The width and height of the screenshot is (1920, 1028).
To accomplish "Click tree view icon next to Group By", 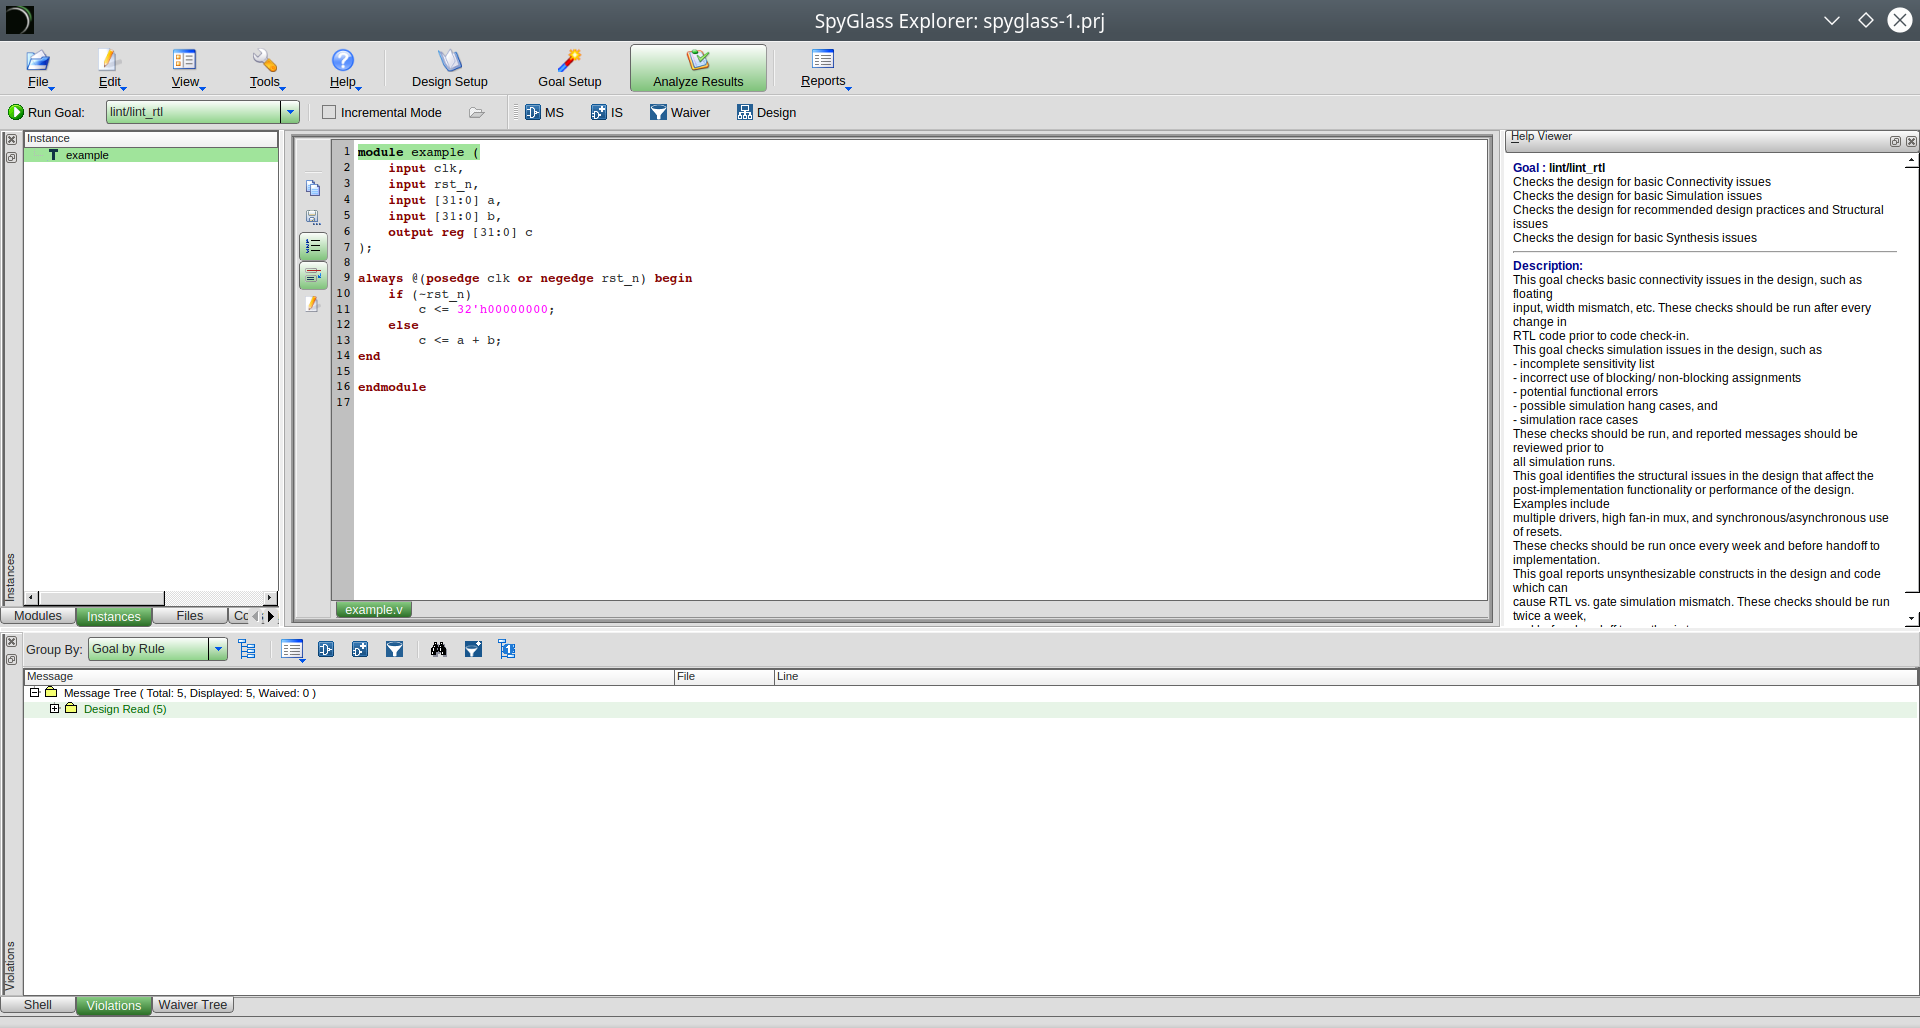I will pos(247,650).
